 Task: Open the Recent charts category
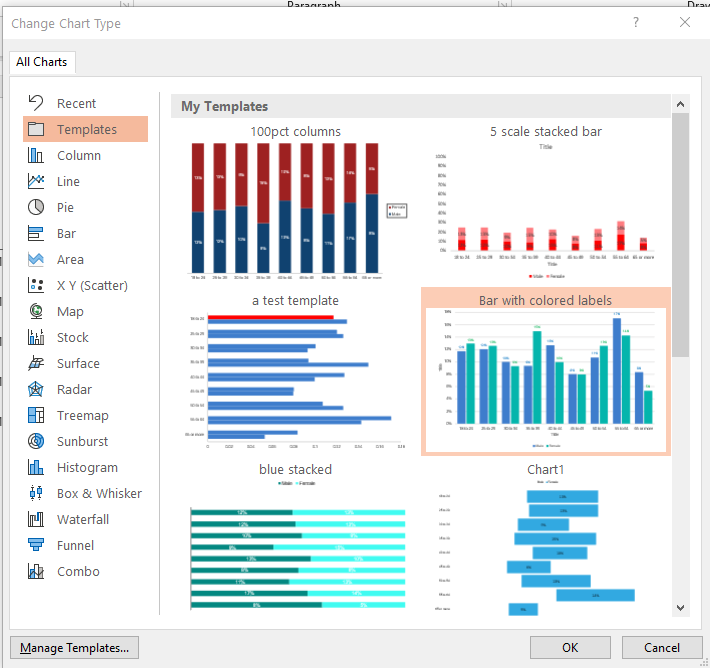[76, 104]
